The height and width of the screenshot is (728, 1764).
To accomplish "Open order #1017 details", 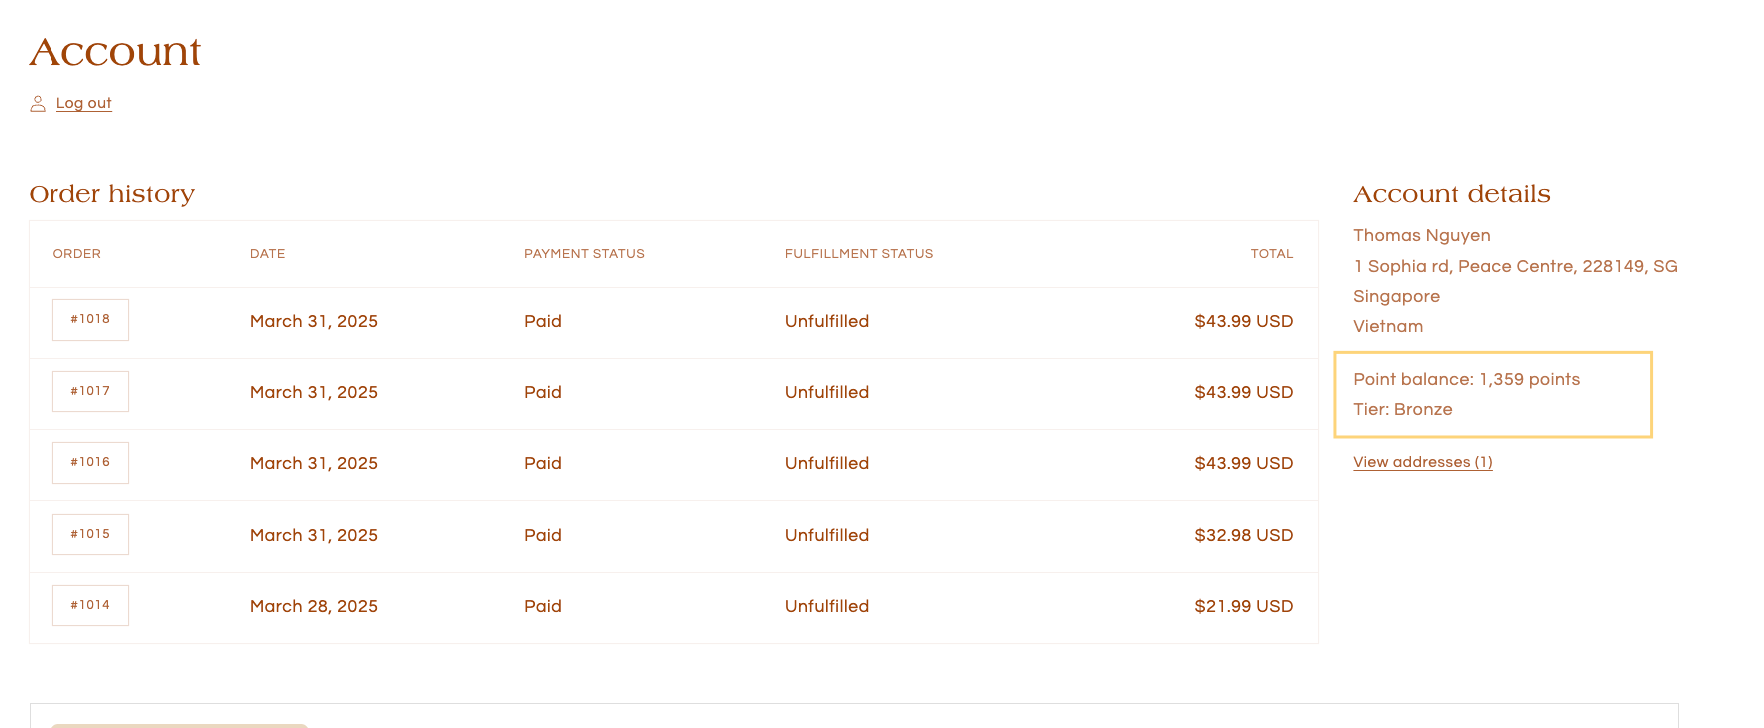I will tap(90, 391).
